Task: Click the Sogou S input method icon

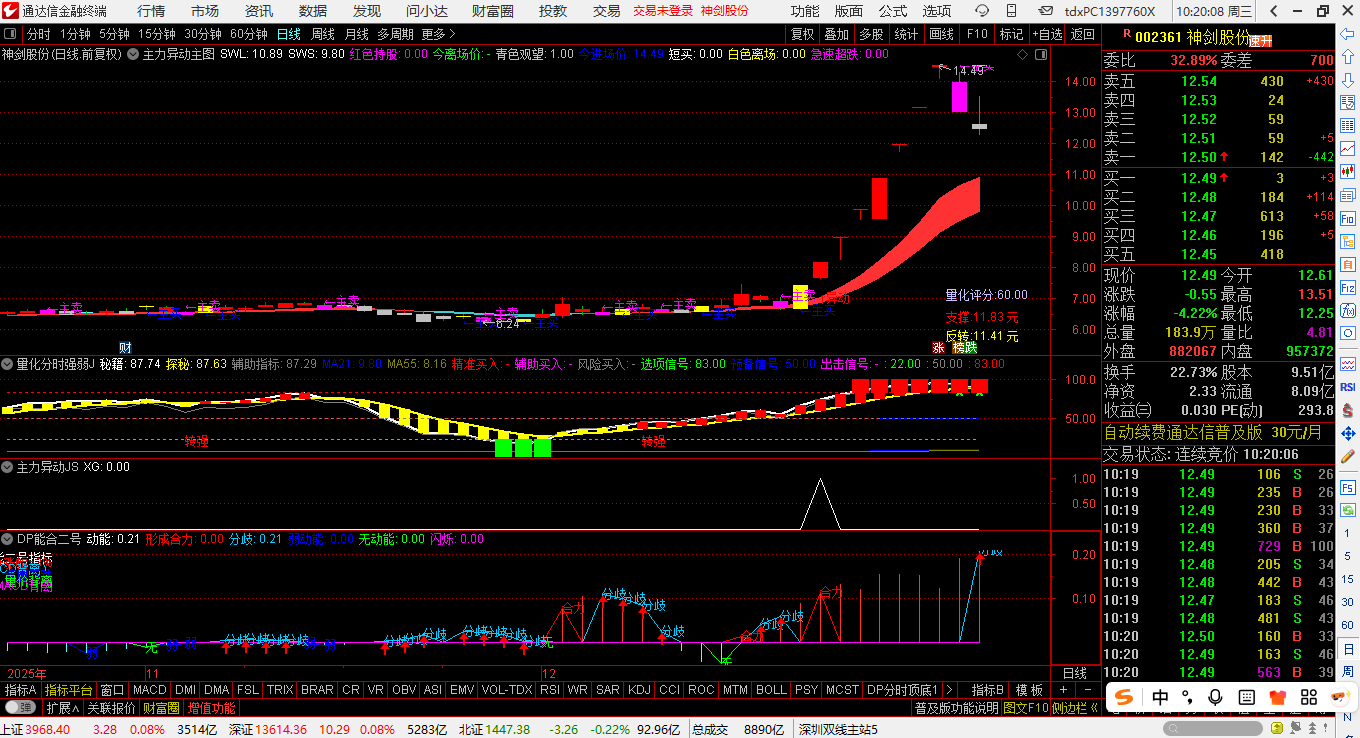Action: (x=1124, y=697)
